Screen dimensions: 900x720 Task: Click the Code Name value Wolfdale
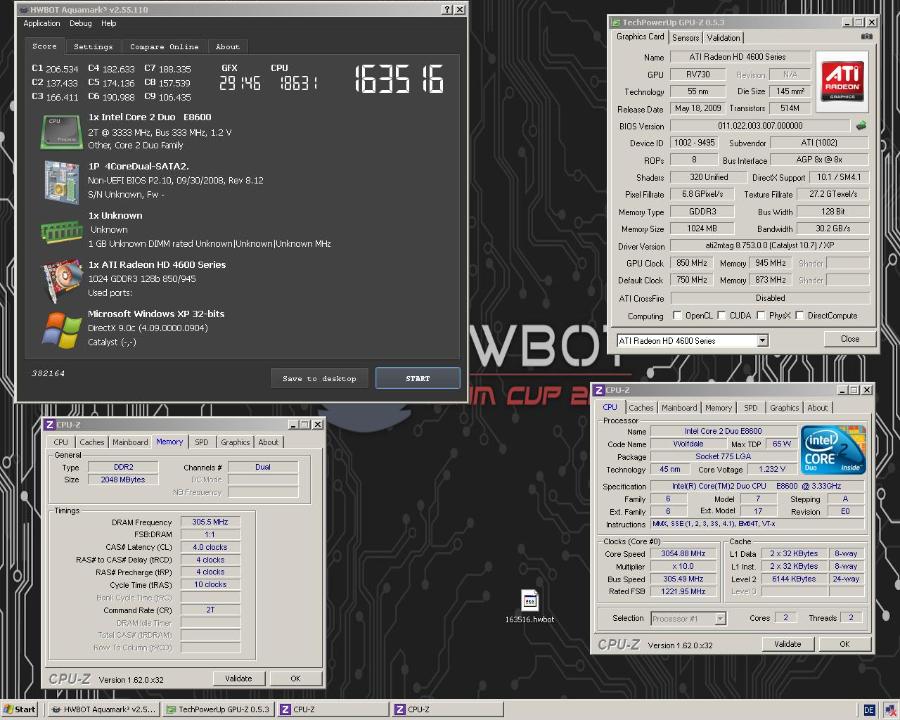(688, 444)
